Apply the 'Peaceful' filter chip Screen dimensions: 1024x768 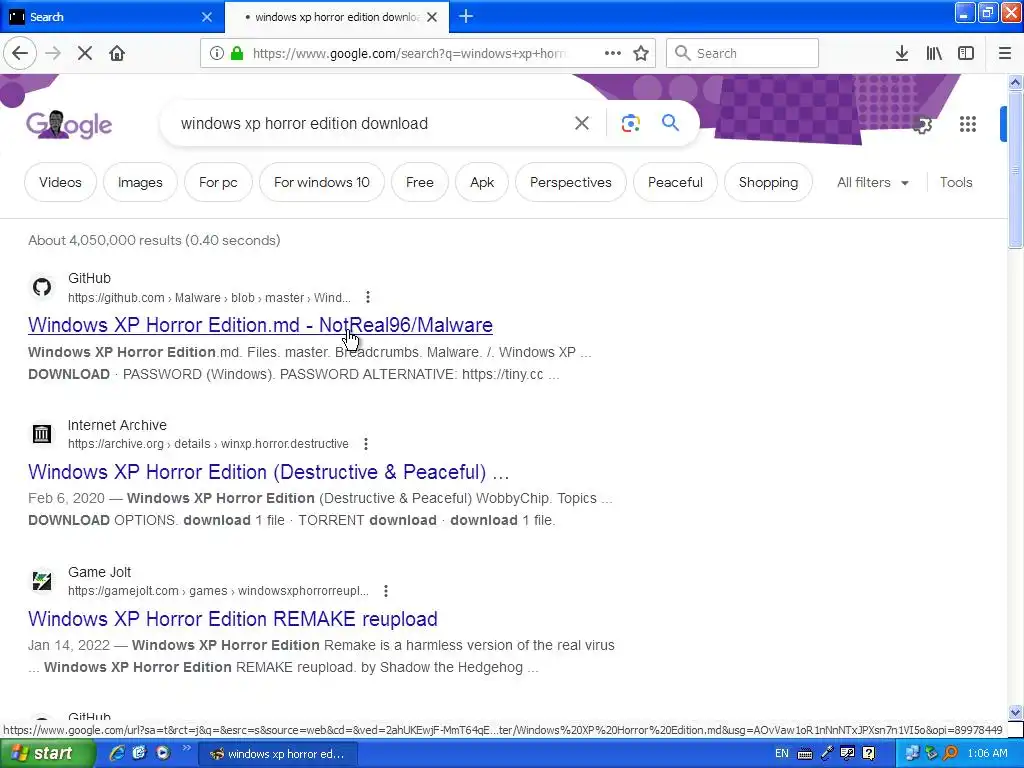675,183
